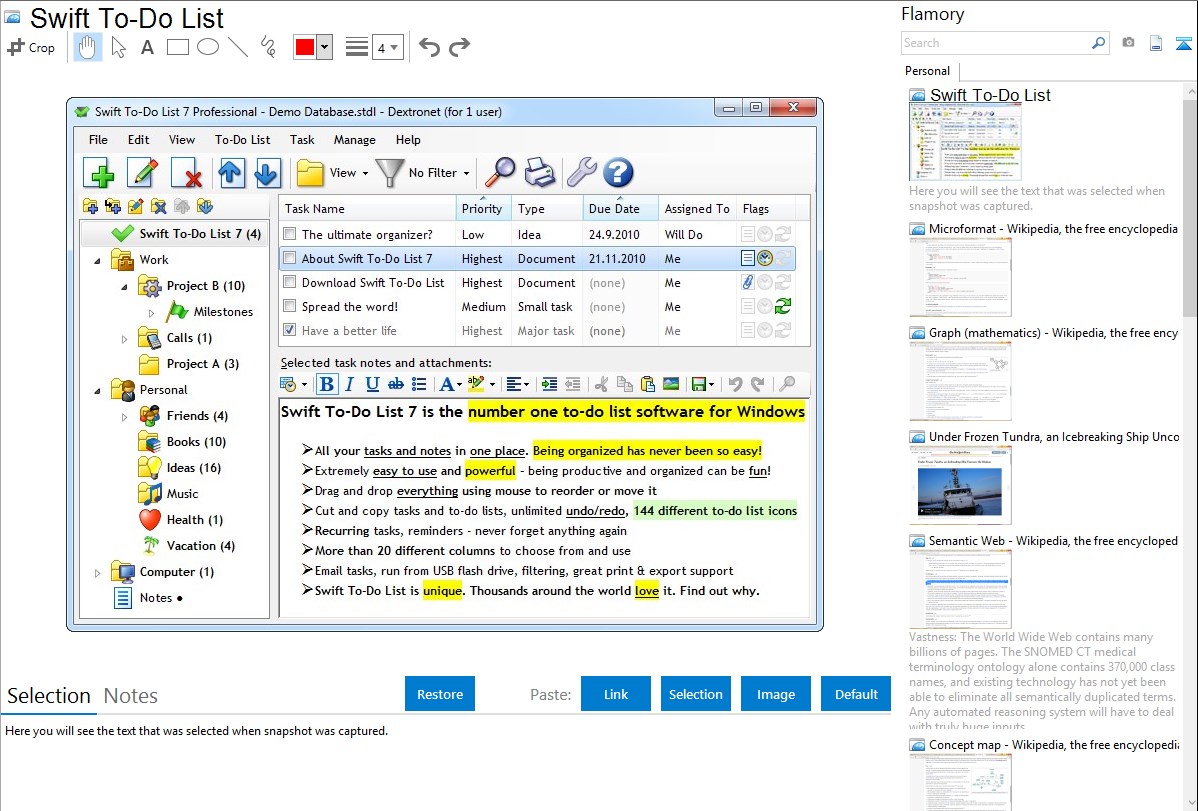Screen dimensions: 1198x811
Task: Click the search magnifier in Flamory
Action: [x=1098, y=43]
